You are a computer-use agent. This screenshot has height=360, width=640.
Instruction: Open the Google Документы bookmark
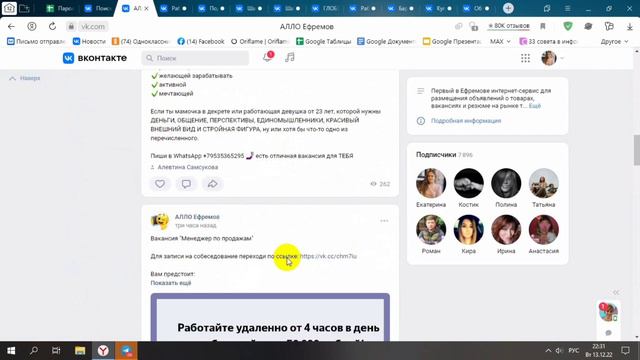(x=386, y=42)
